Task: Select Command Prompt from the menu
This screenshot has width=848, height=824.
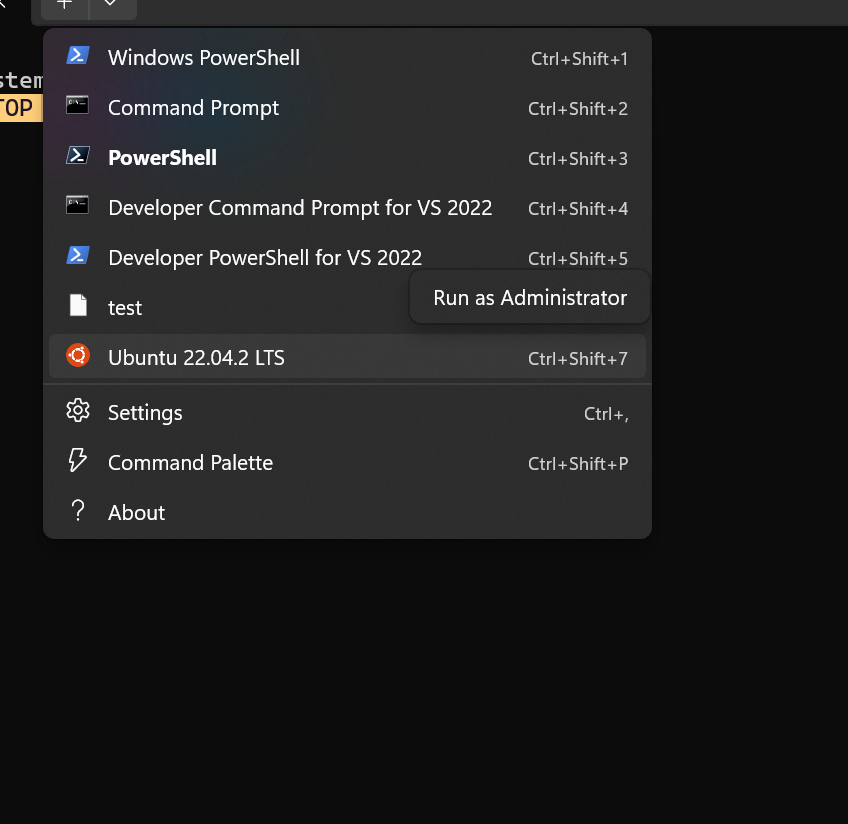Action: tap(193, 107)
